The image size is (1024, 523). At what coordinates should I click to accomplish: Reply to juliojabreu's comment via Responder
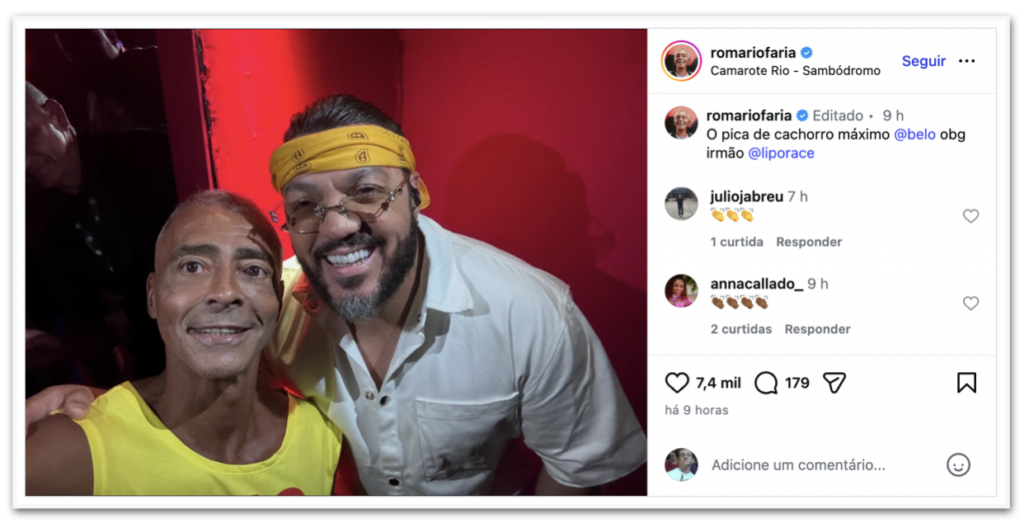(808, 242)
